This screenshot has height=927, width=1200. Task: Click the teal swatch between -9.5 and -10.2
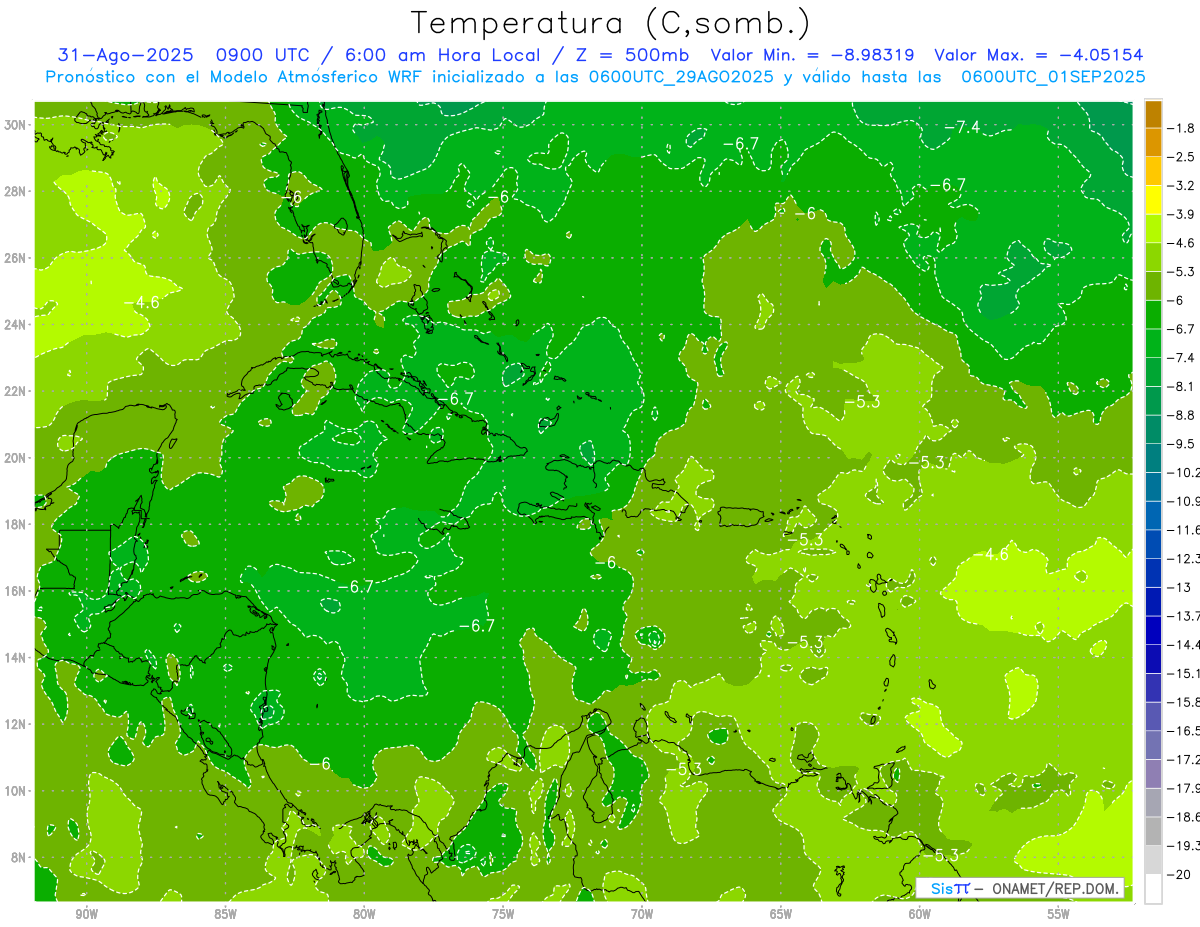[1153, 458]
